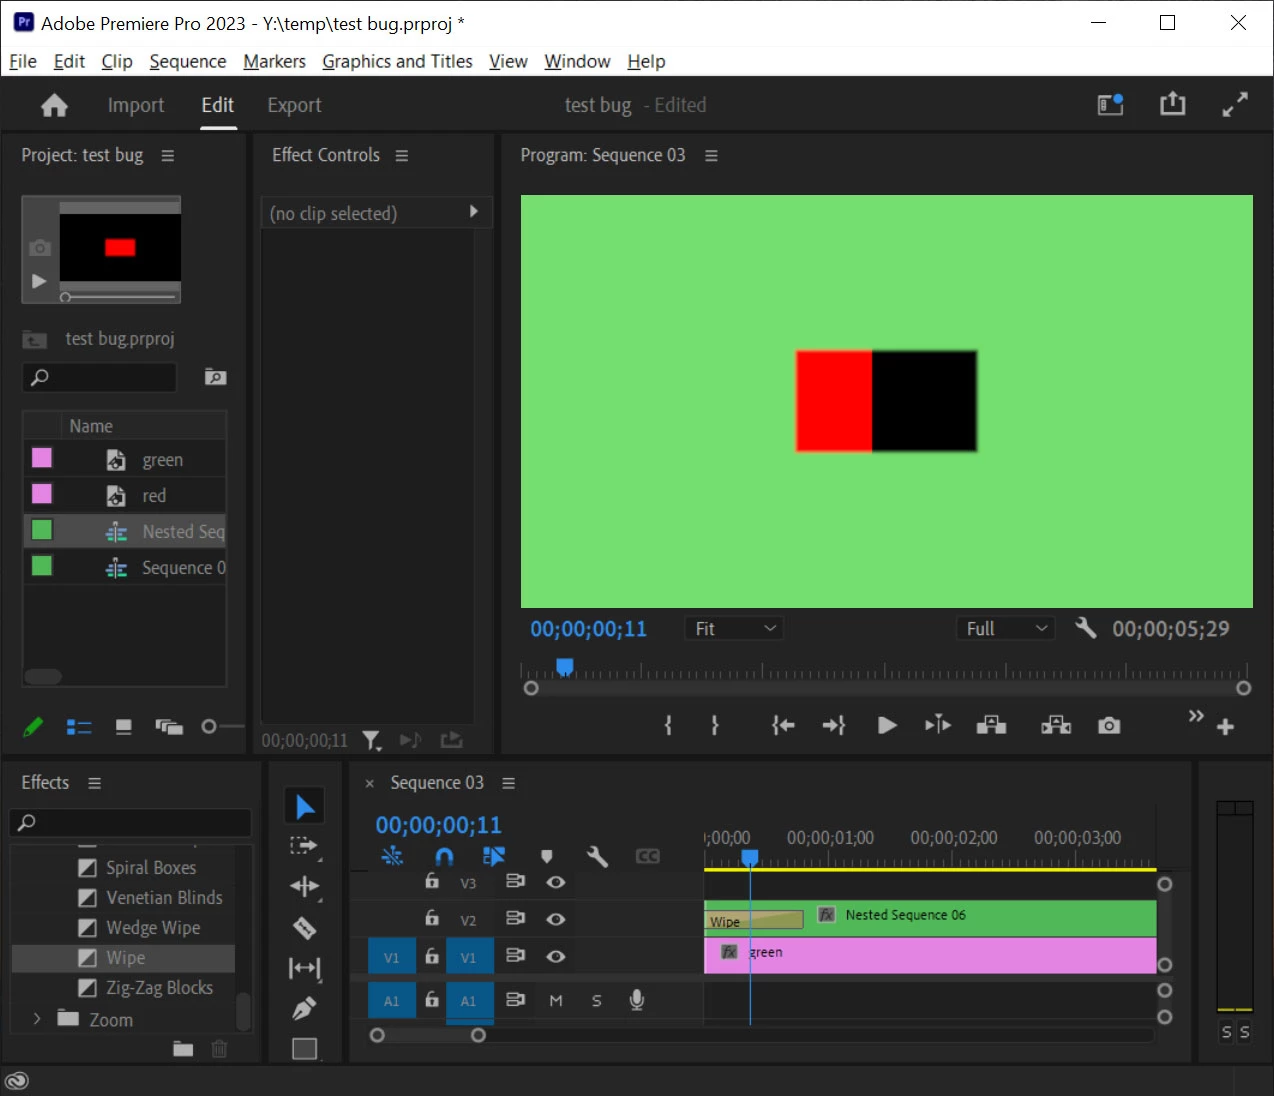
Task: Open the Markers menu
Action: pos(274,61)
